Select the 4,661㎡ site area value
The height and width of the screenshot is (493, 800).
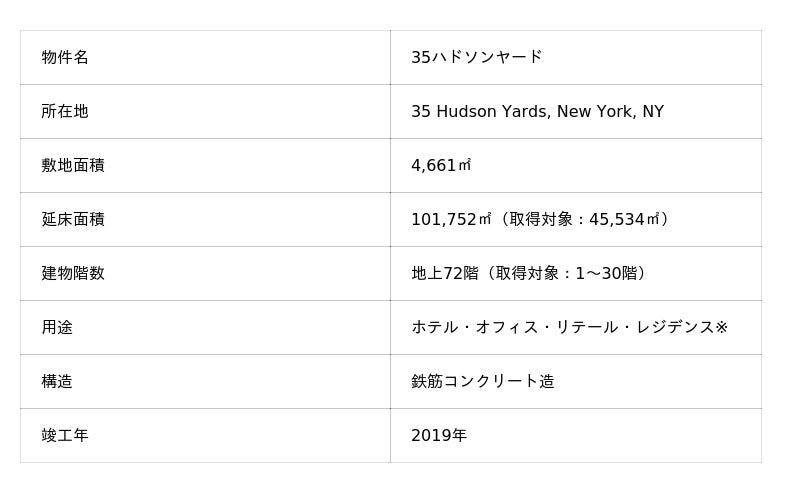pos(441,165)
